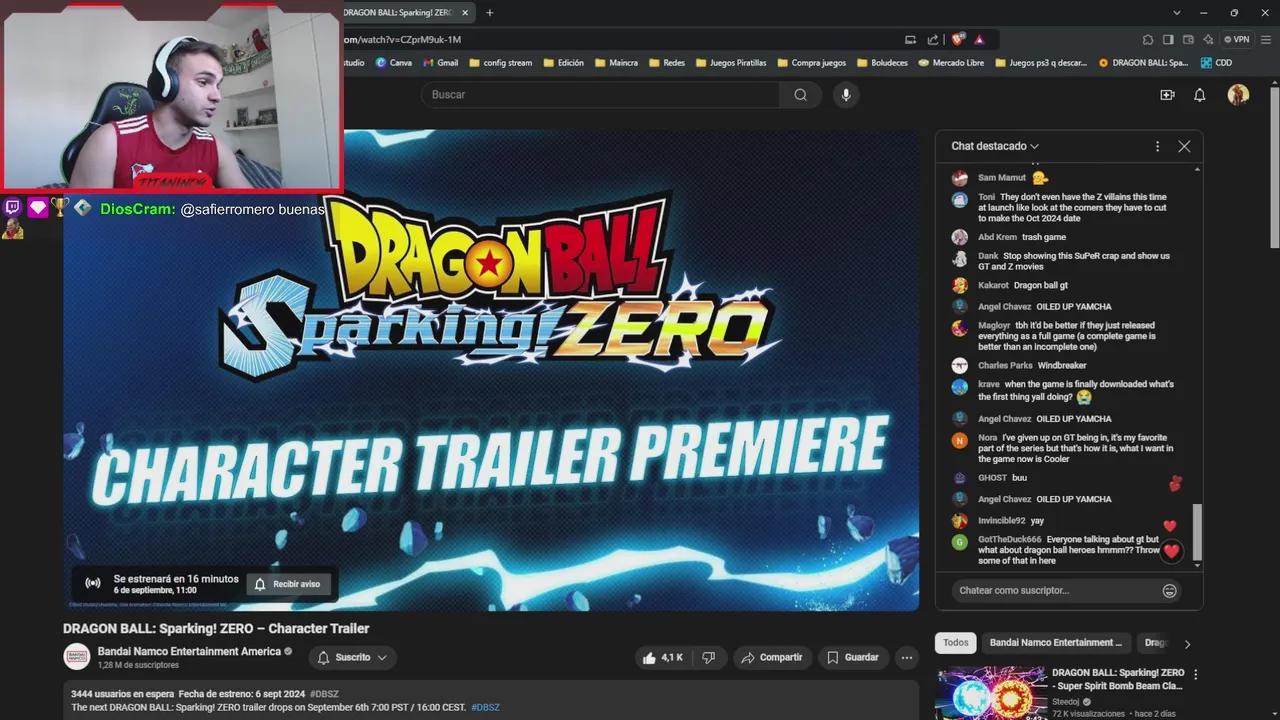The height and width of the screenshot is (720, 1280).
Task: Open the Canva bookmark
Action: [x=393, y=63]
